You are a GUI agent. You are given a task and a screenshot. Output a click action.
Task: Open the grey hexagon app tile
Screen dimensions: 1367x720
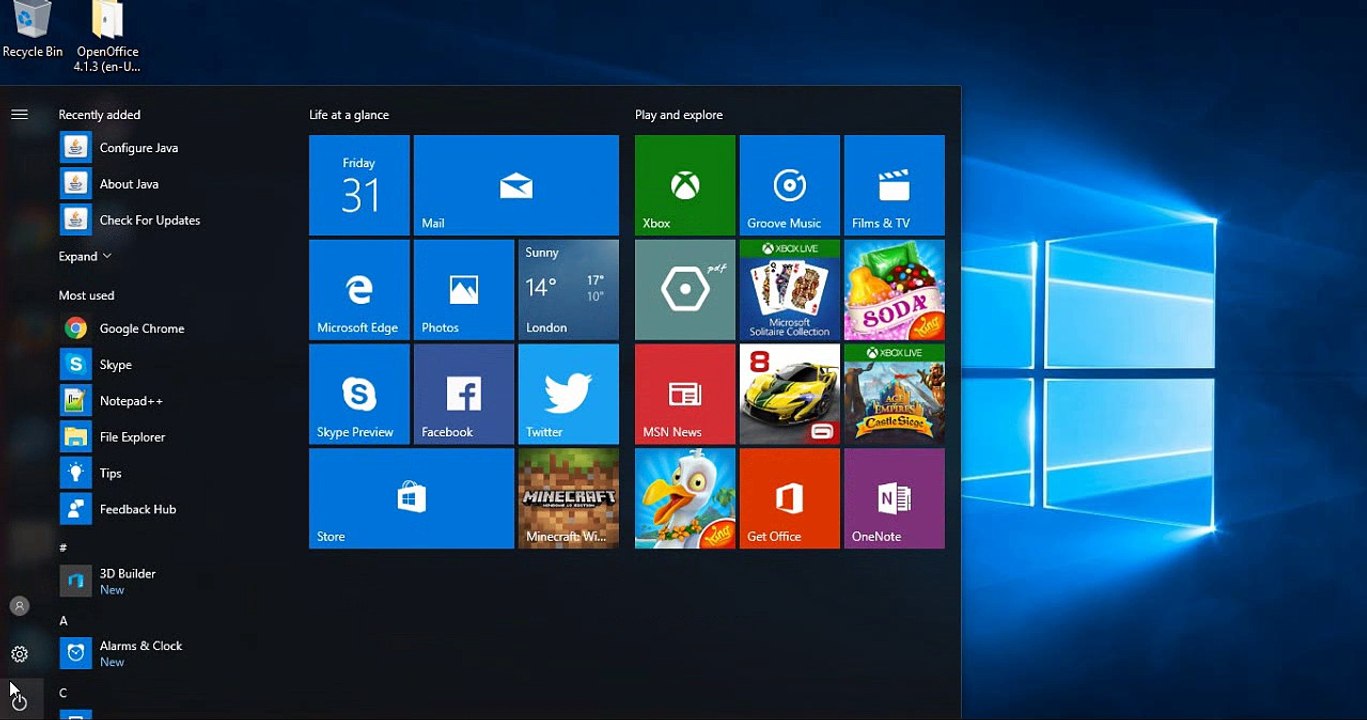click(x=685, y=290)
